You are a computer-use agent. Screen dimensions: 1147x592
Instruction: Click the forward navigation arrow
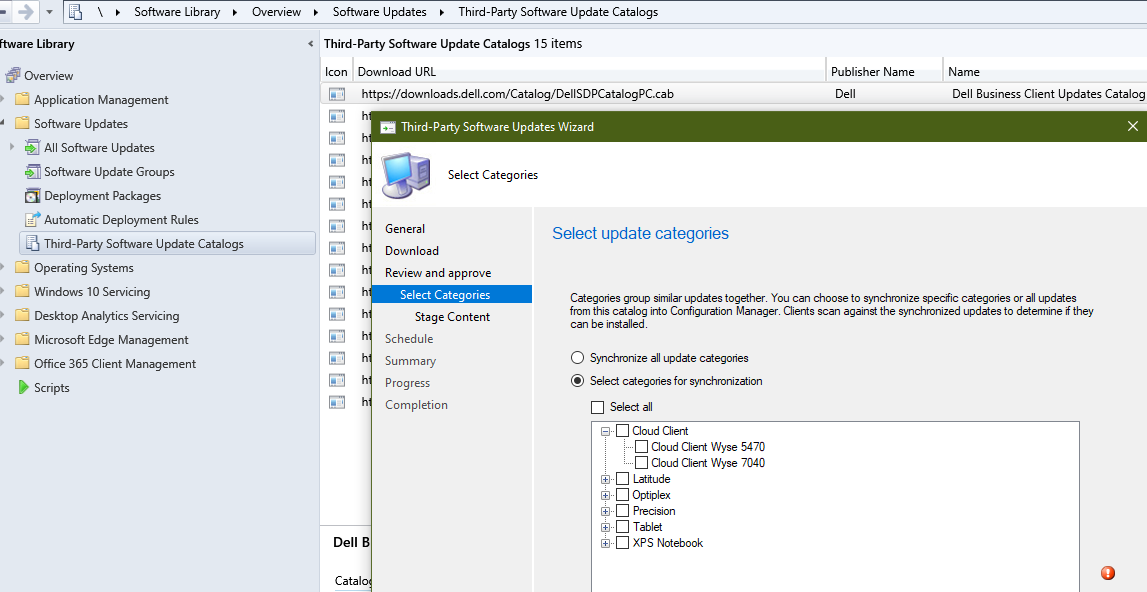point(26,12)
